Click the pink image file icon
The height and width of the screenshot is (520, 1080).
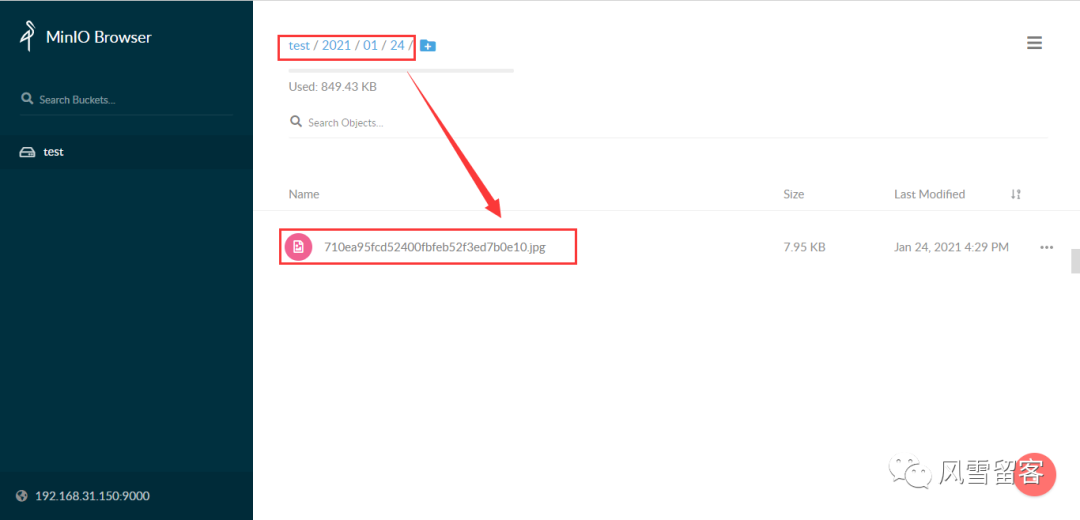click(298, 247)
